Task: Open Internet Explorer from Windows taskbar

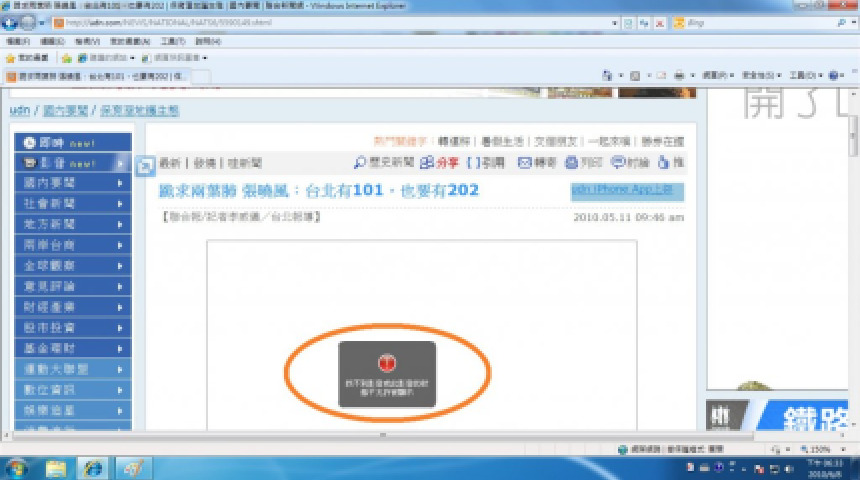Action: (x=94, y=467)
